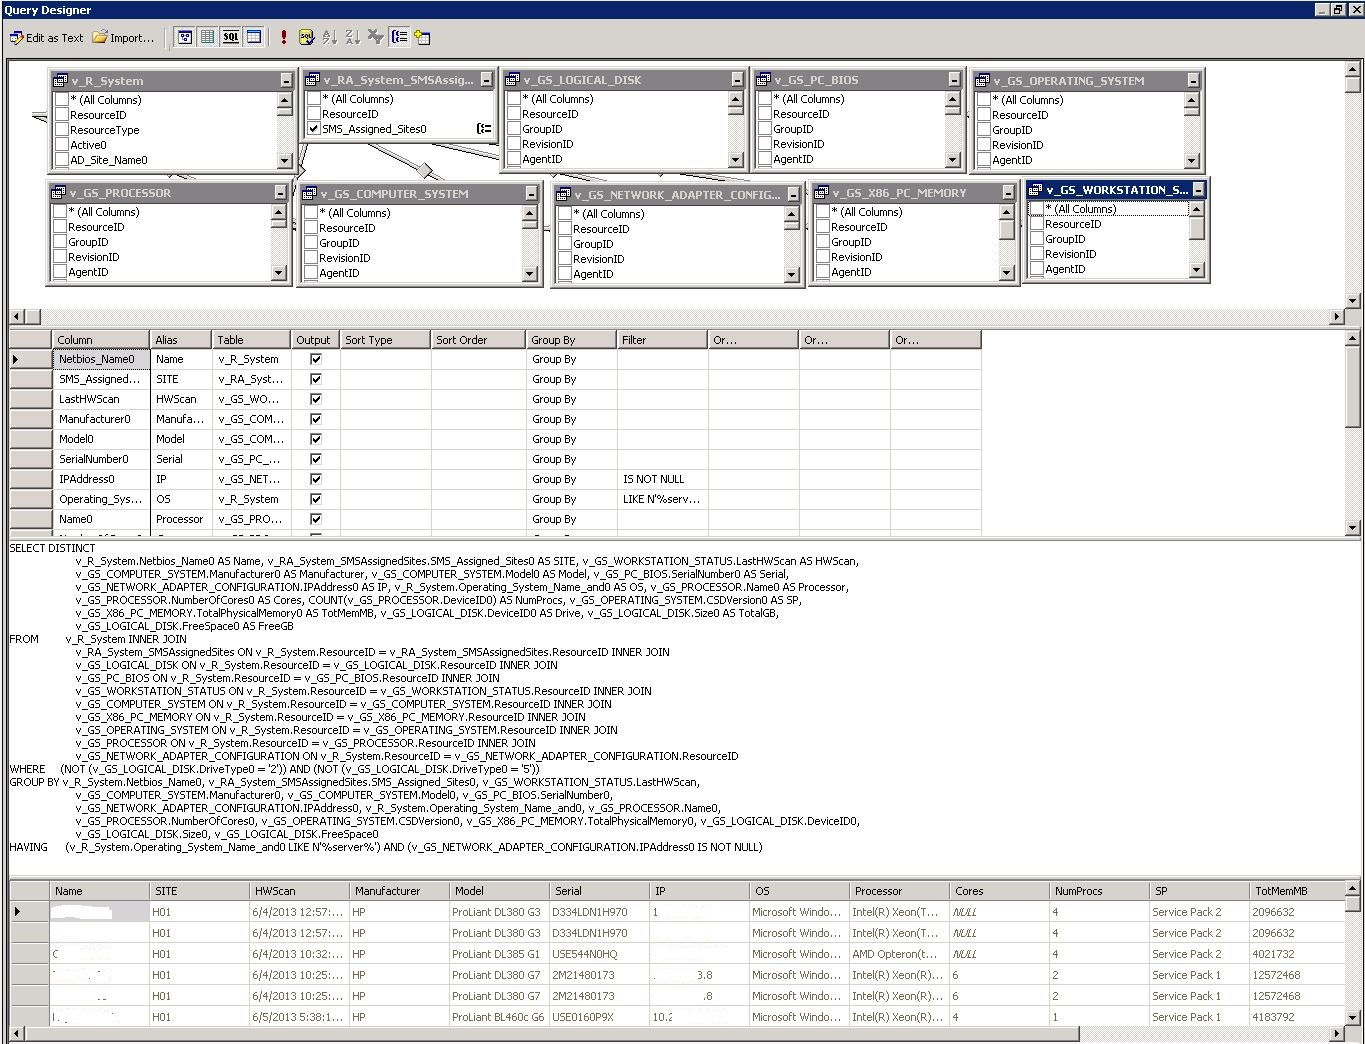The height and width of the screenshot is (1044, 1365).
Task: Edit the HWScan alias cell
Action: (x=181, y=399)
